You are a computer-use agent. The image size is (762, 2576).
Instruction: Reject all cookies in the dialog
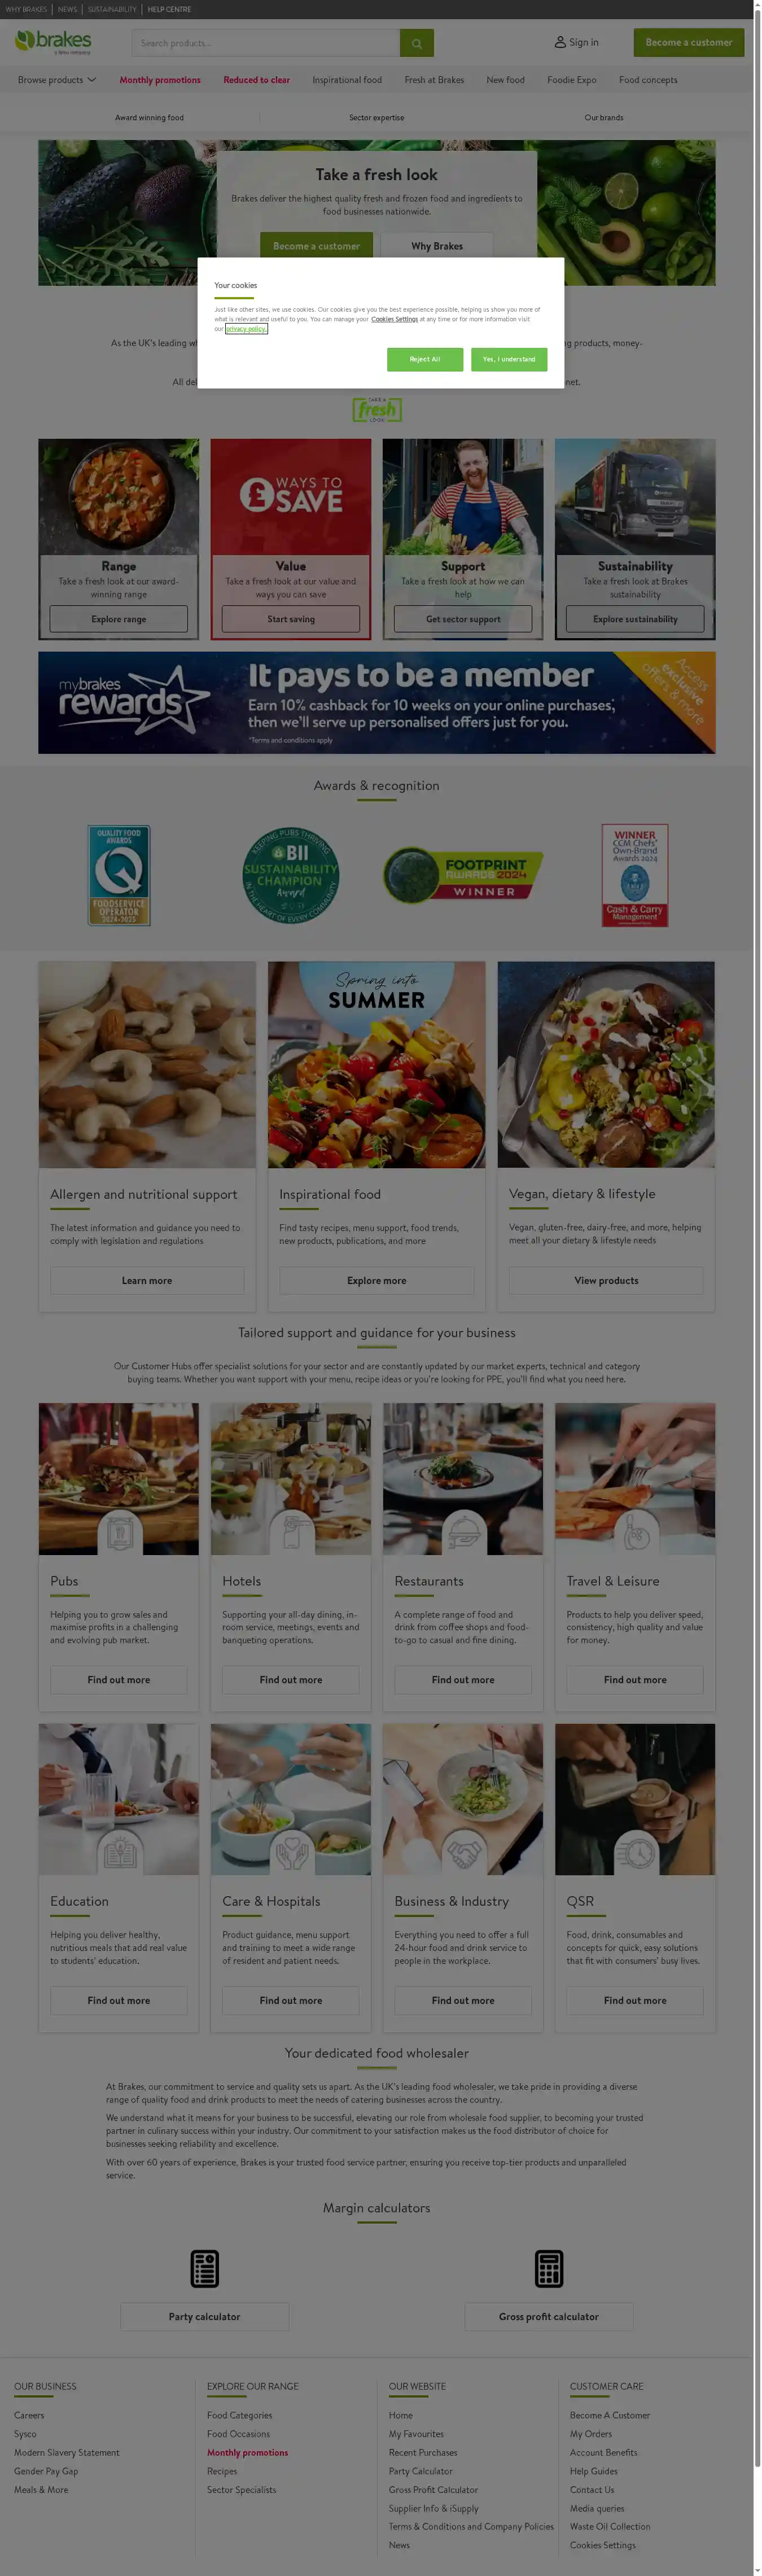pyautogui.click(x=425, y=359)
